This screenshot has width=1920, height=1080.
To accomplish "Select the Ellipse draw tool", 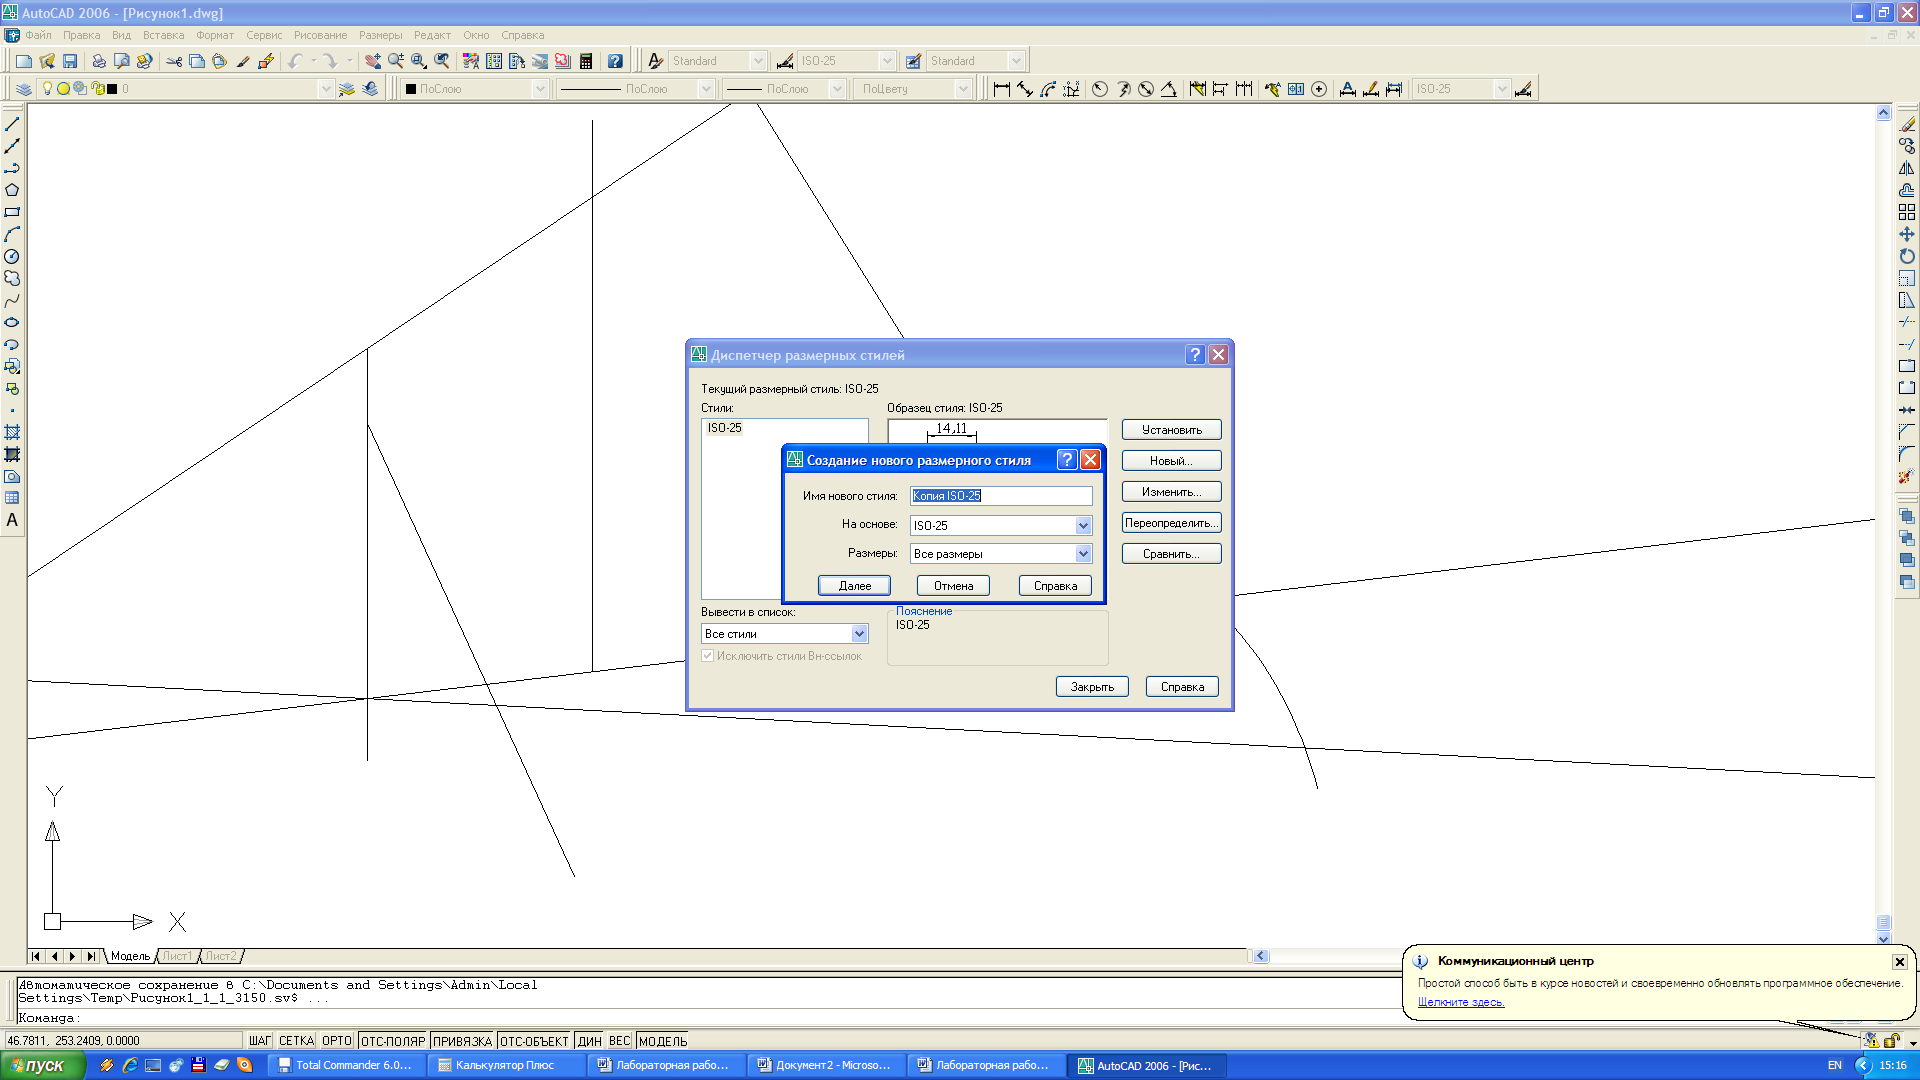I will (x=12, y=322).
